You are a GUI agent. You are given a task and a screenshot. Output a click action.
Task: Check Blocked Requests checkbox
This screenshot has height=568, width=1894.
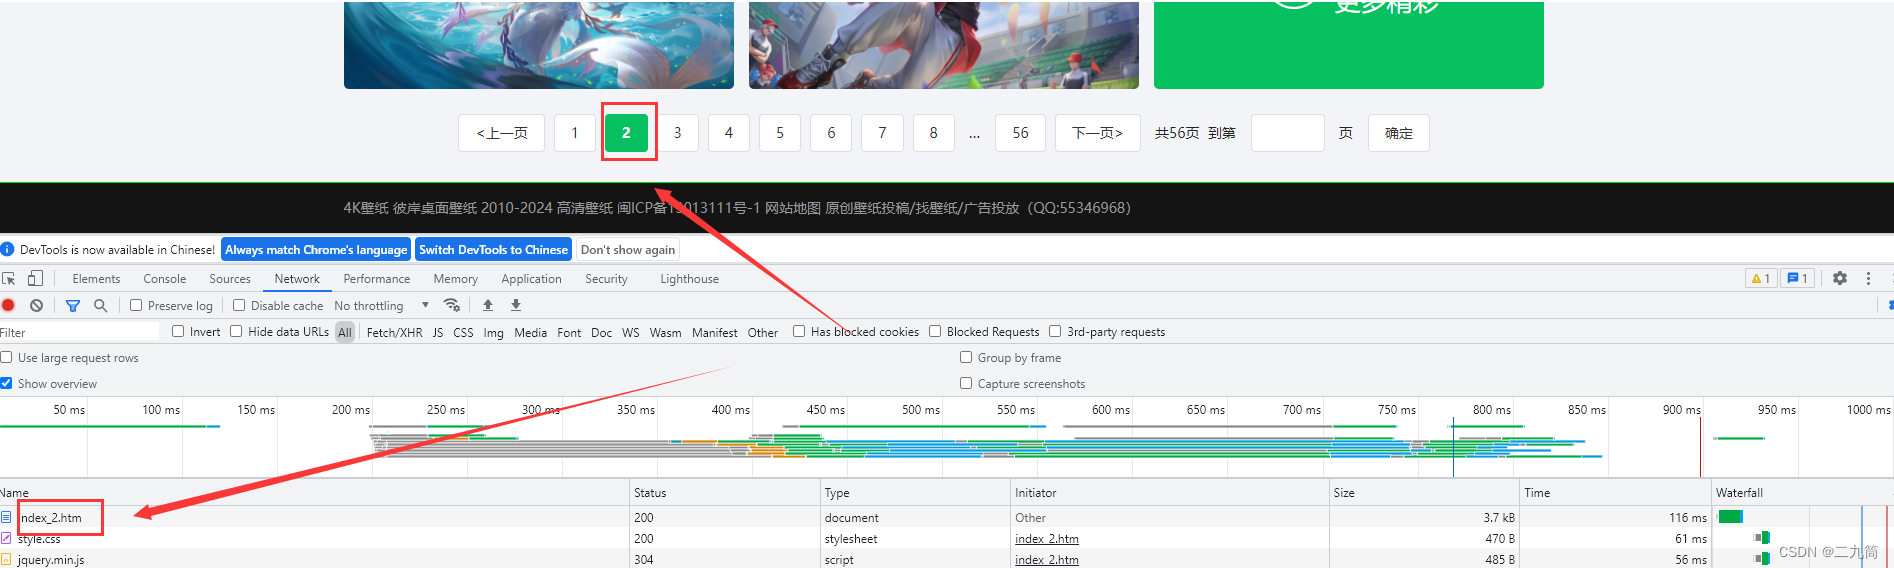pos(935,331)
